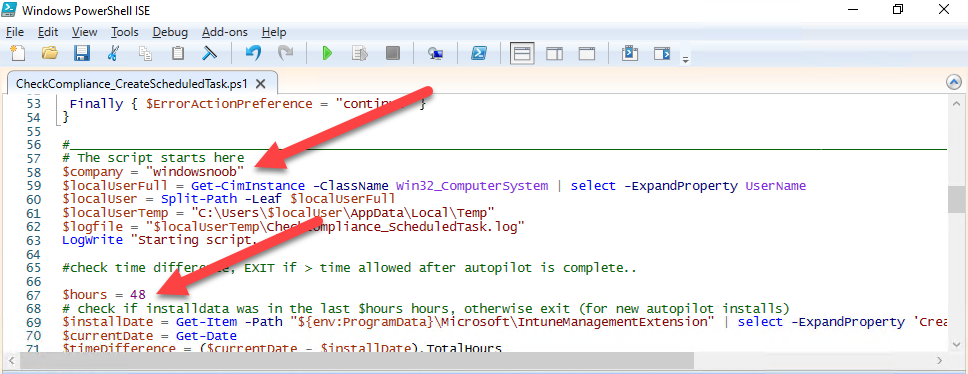Show the script pane on top
The height and width of the screenshot is (374, 968).
click(x=522, y=54)
